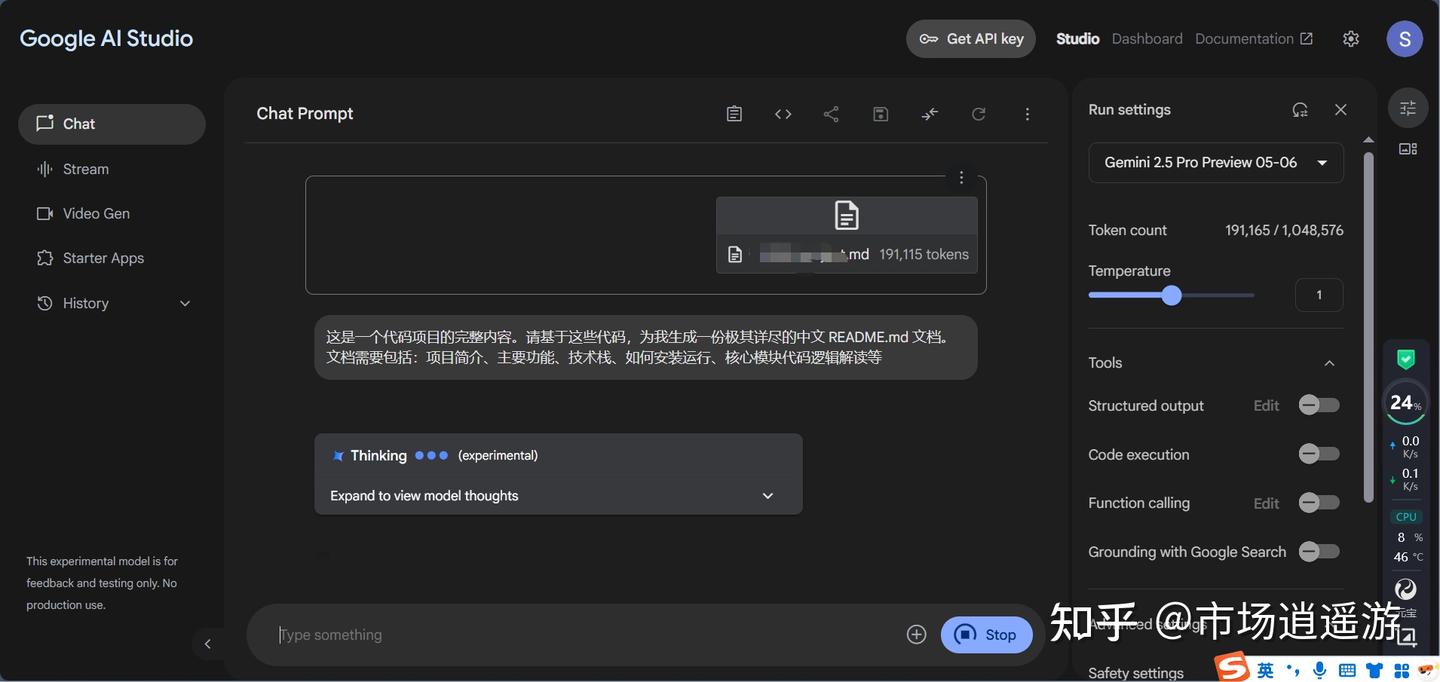Turn on Code execution
This screenshot has height=682, width=1440.
1318,454
